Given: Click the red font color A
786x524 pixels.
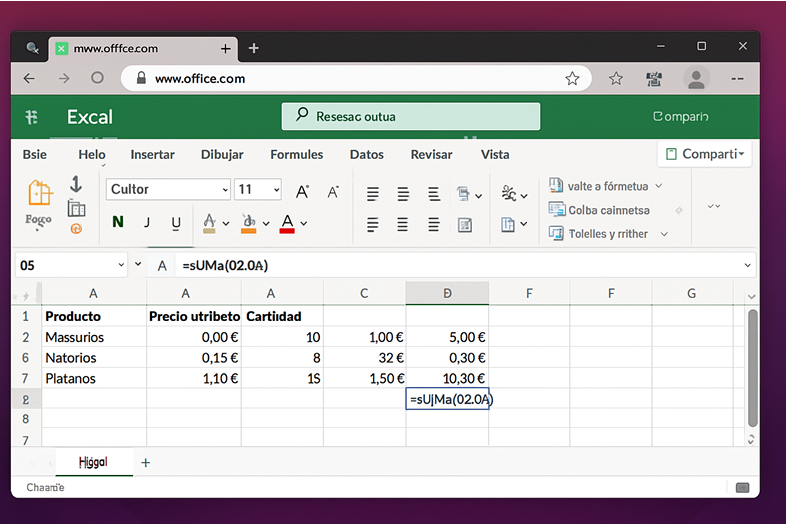Looking at the screenshot, I should (x=287, y=223).
